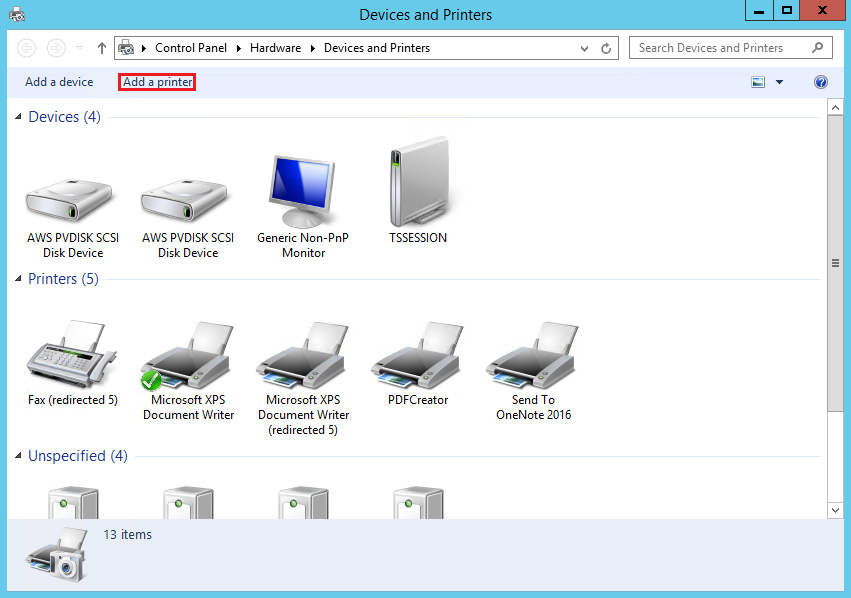Click Add a printer
The height and width of the screenshot is (598, 851).
[x=157, y=82]
